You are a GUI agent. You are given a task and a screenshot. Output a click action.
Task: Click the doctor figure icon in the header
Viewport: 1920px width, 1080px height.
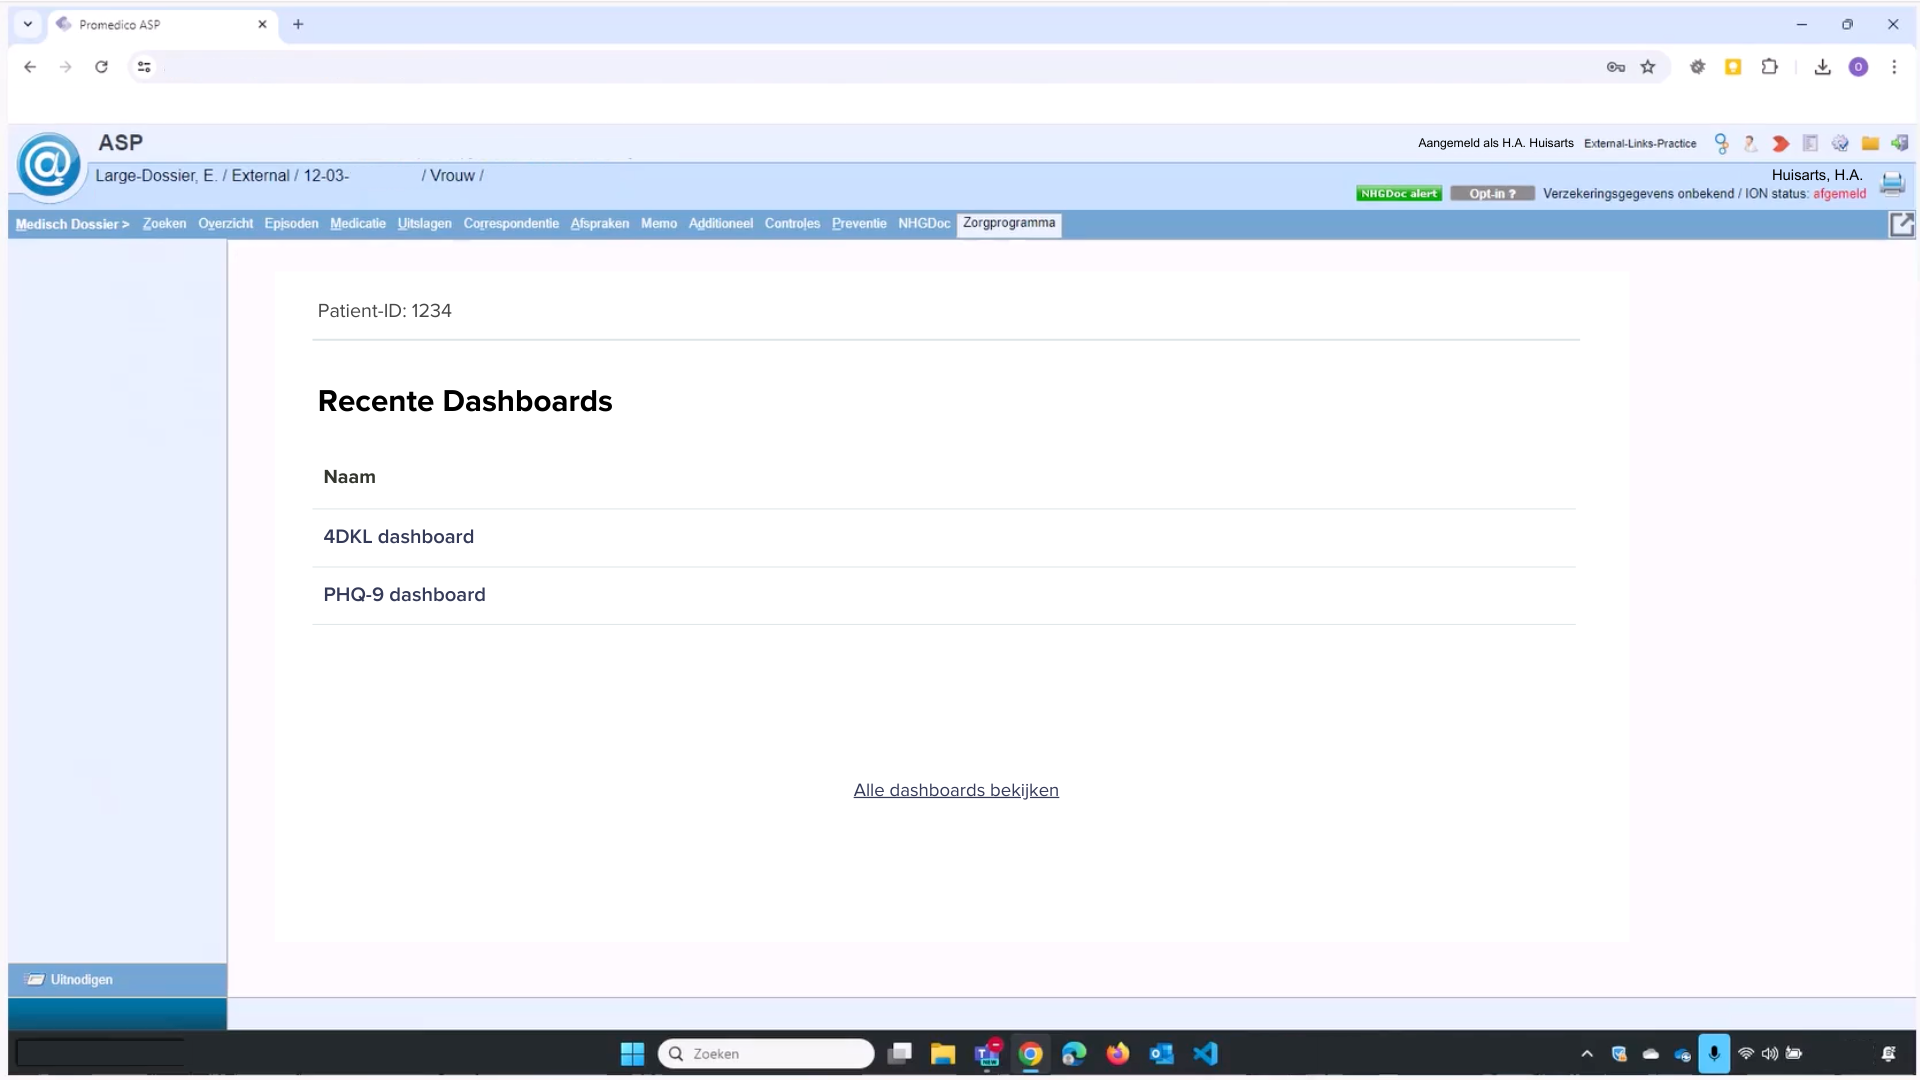tap(1750, 144)
